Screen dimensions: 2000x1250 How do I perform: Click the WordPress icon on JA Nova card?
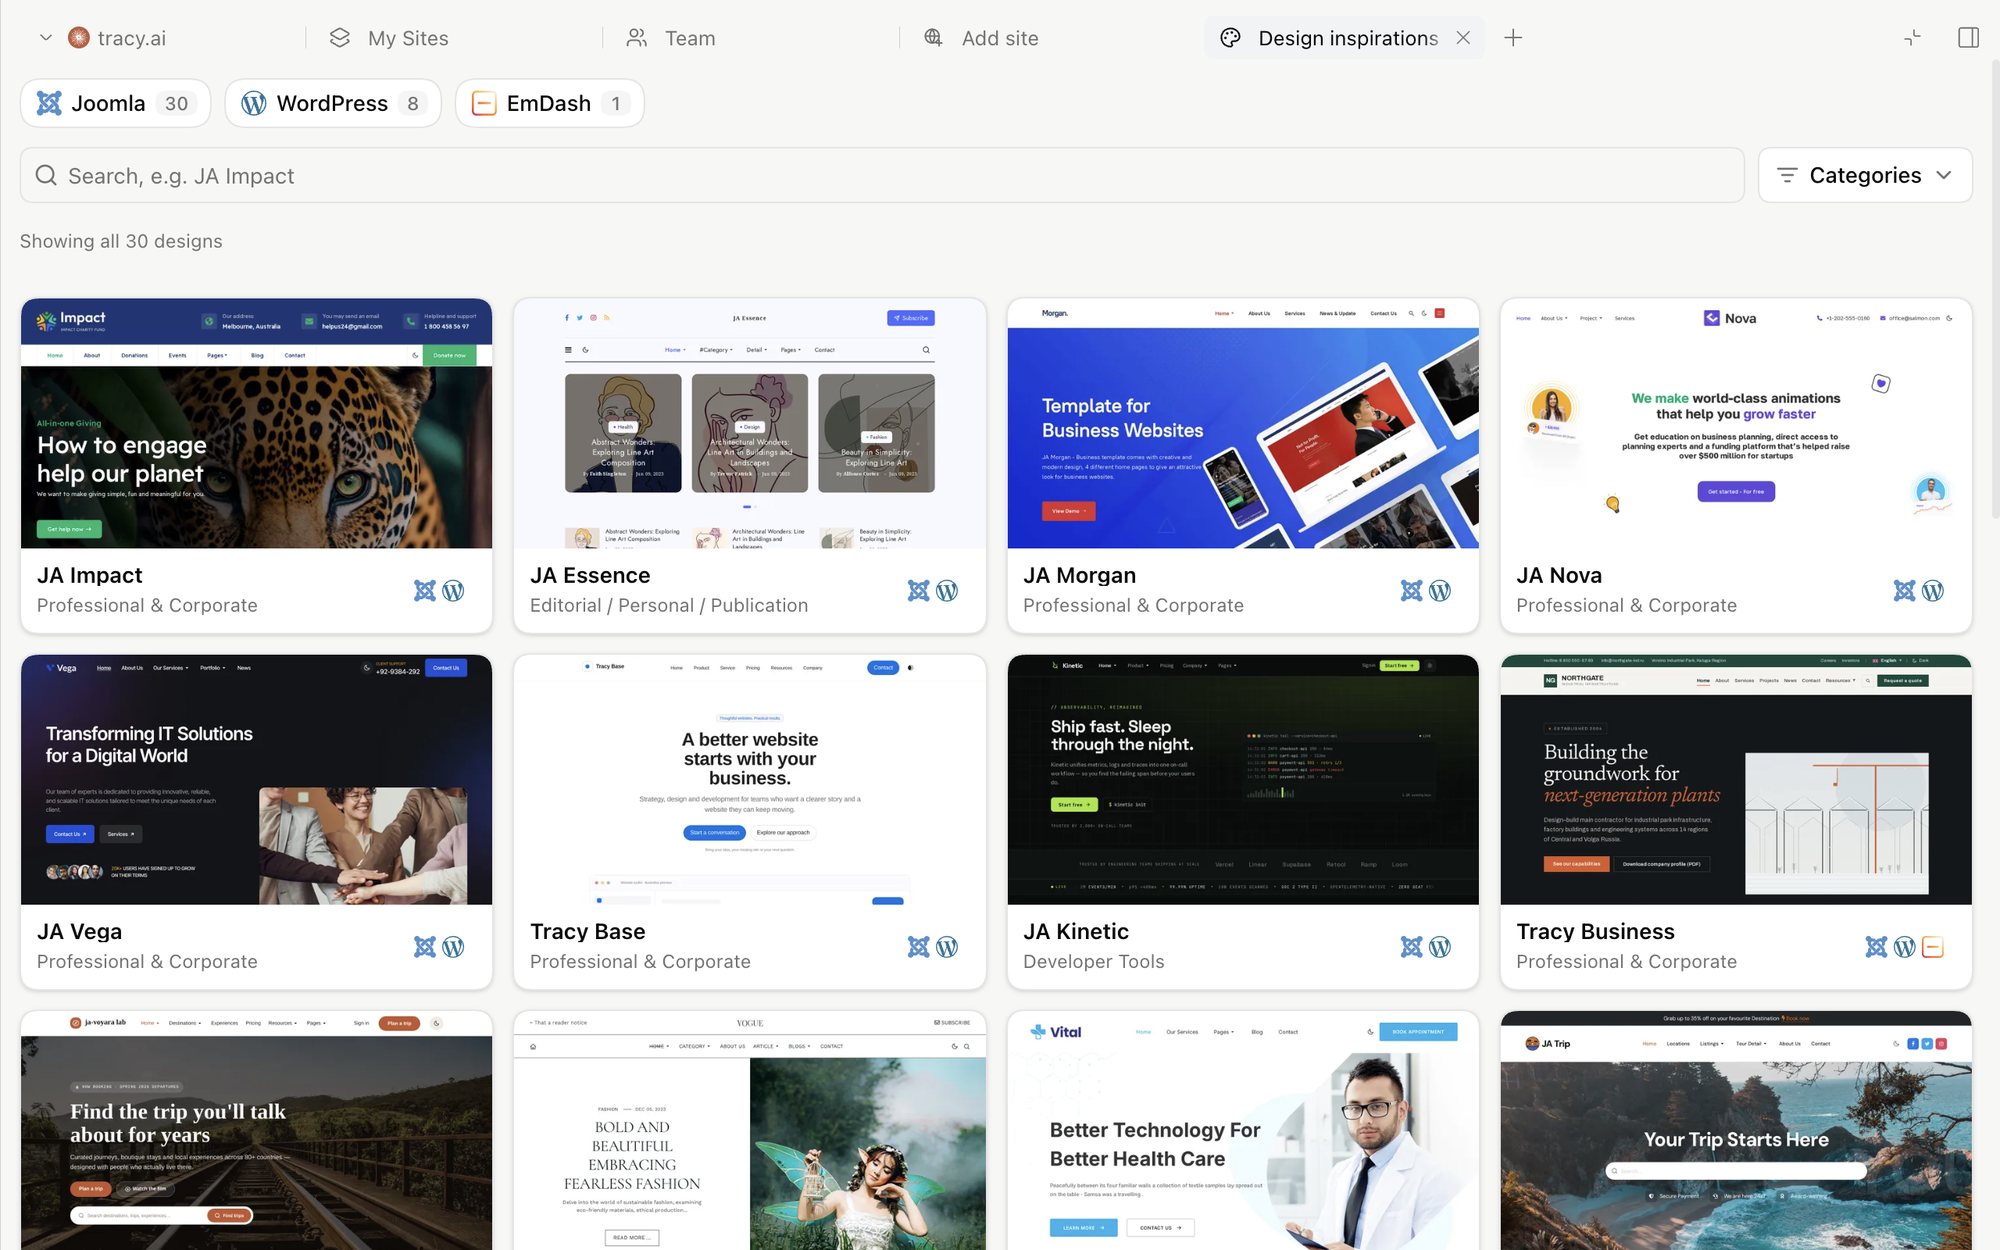1932,591
